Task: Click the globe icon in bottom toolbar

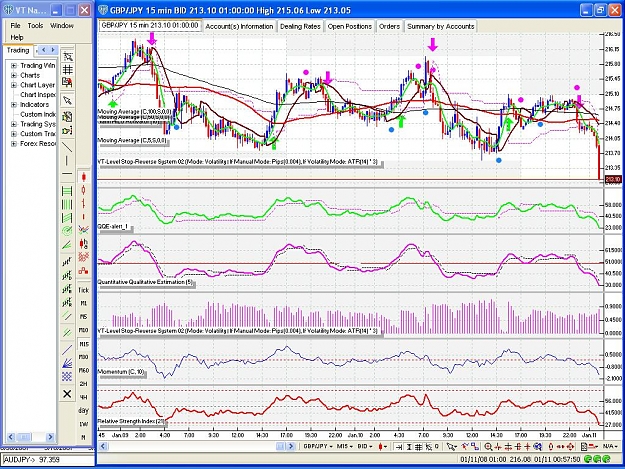Action: [538, 447]
